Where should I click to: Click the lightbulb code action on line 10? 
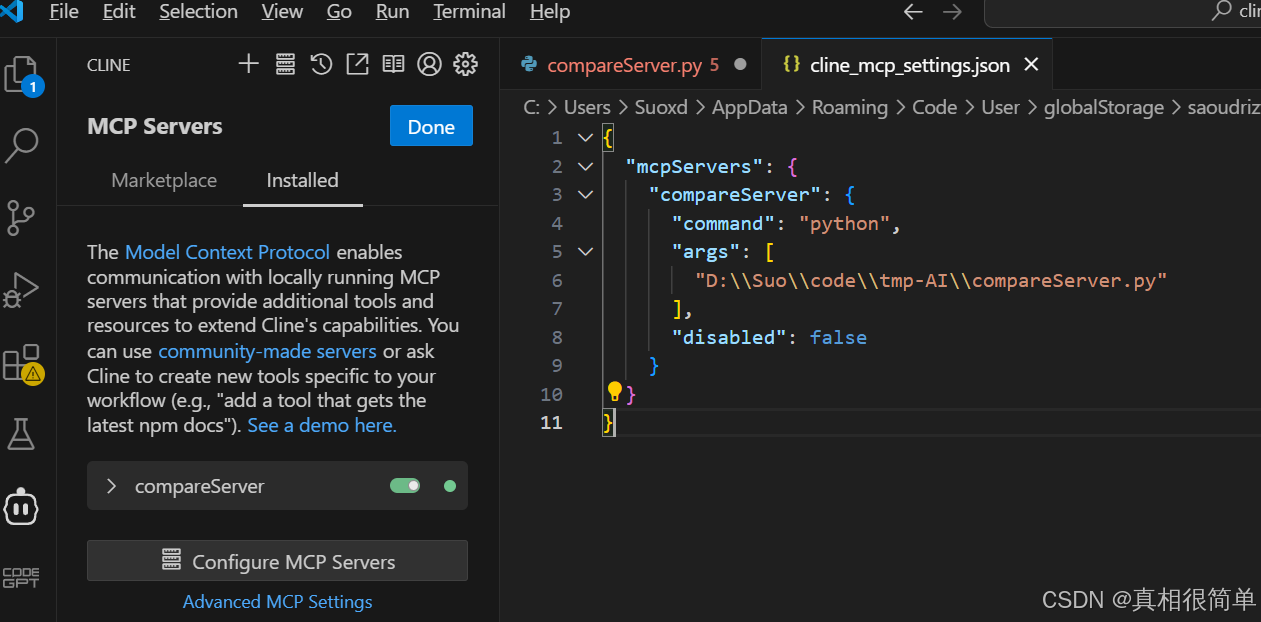pyautogui.click(x=615, y=391)
